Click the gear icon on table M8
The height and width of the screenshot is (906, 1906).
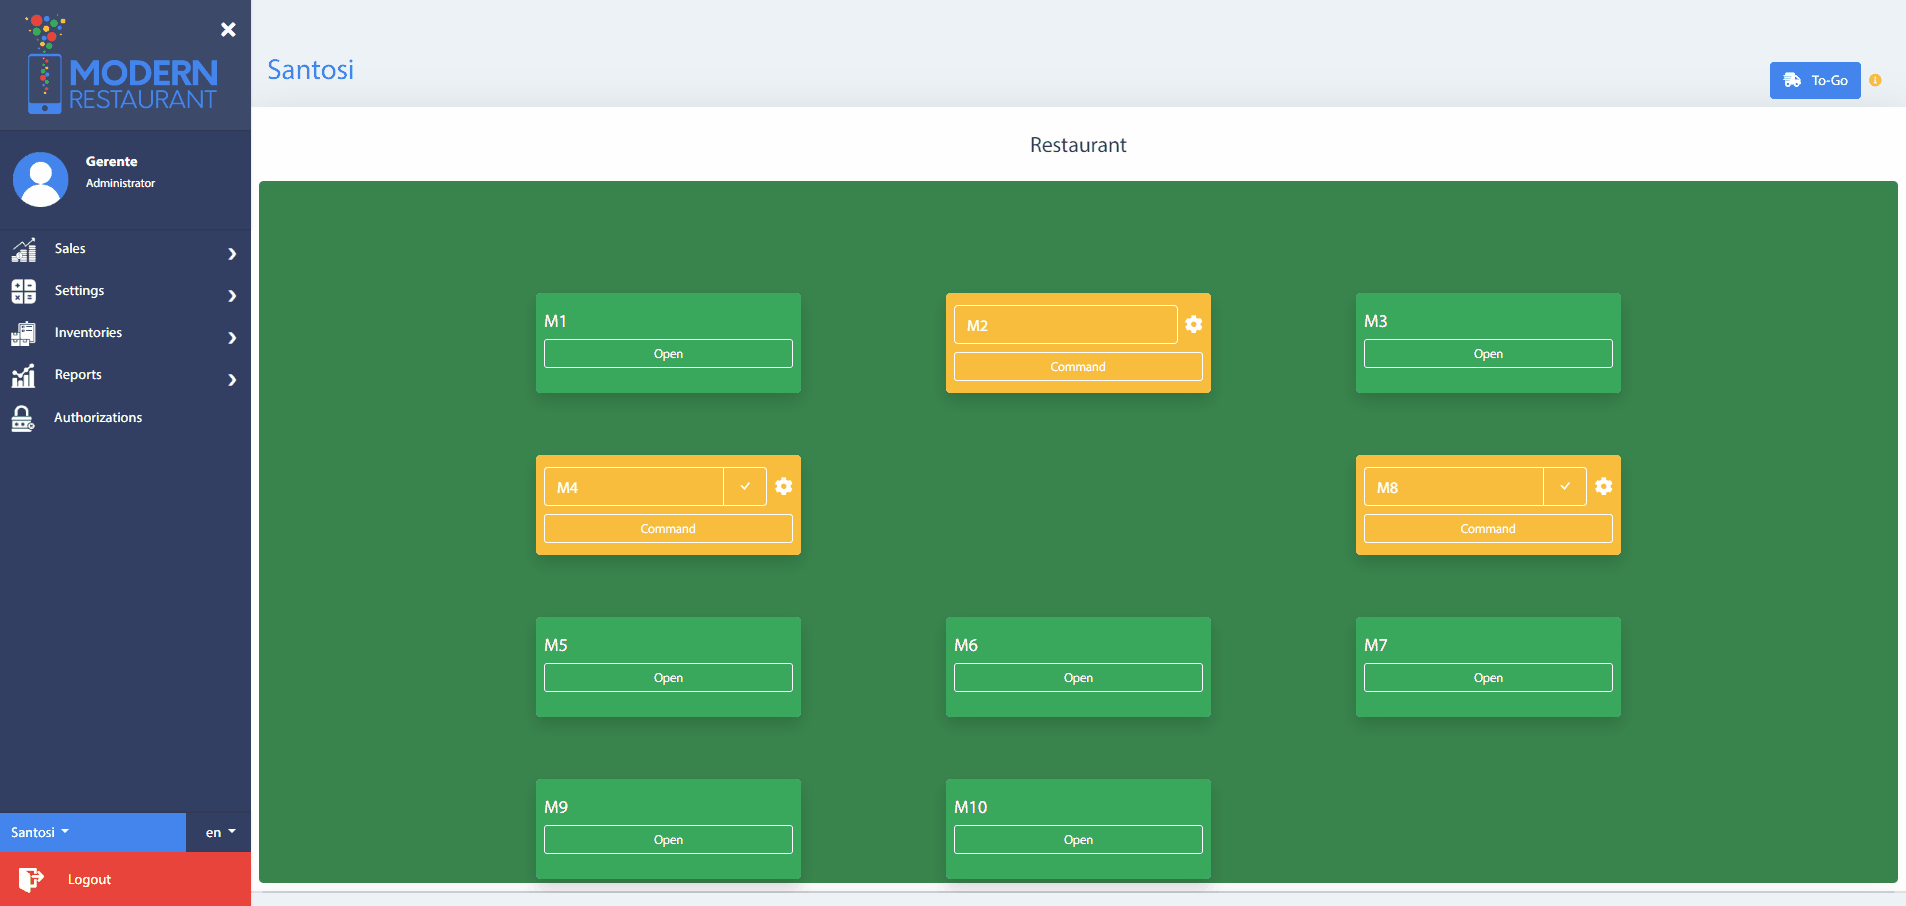point(1603,486)
